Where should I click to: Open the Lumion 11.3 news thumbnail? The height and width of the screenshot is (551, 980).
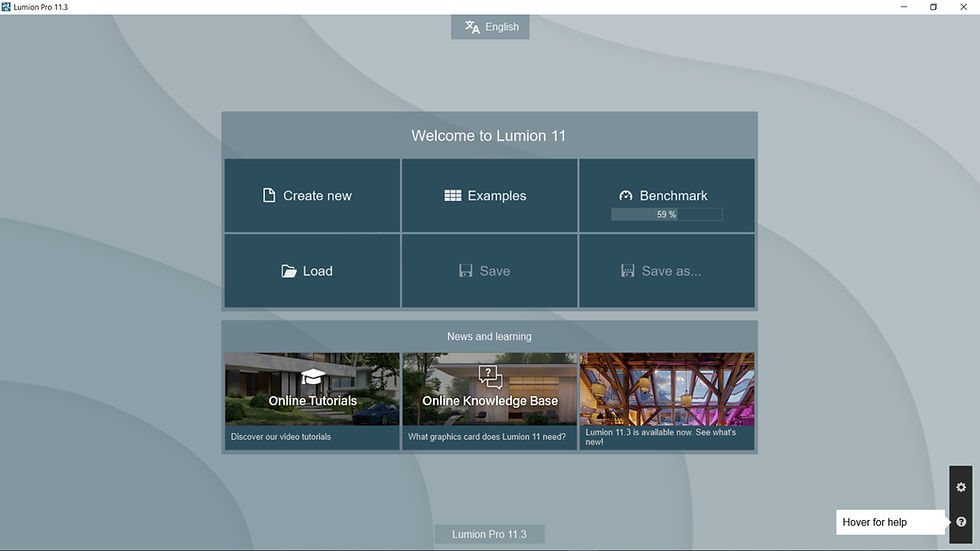point(667,389)
